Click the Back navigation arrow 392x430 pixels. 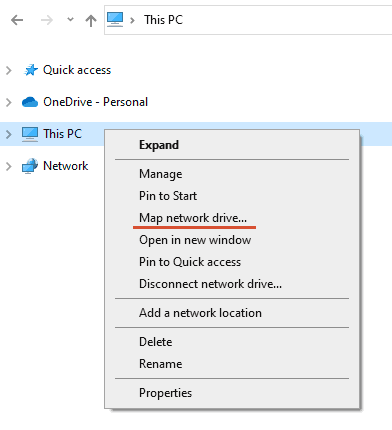(x=17, y=20)
